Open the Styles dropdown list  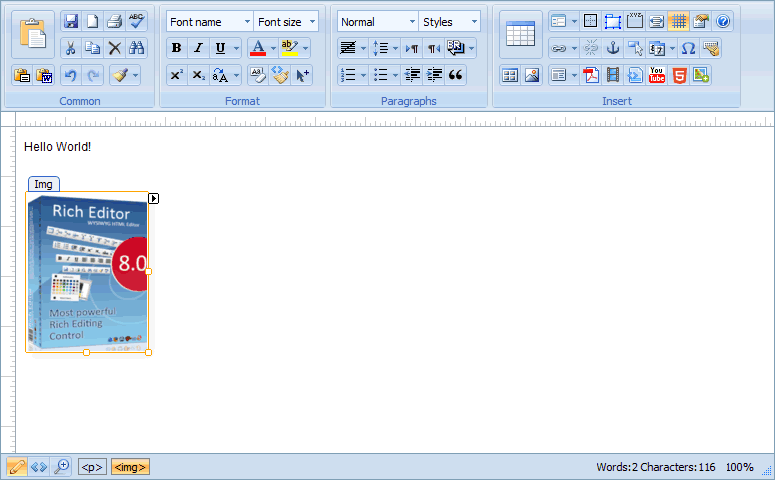point(449,21)
